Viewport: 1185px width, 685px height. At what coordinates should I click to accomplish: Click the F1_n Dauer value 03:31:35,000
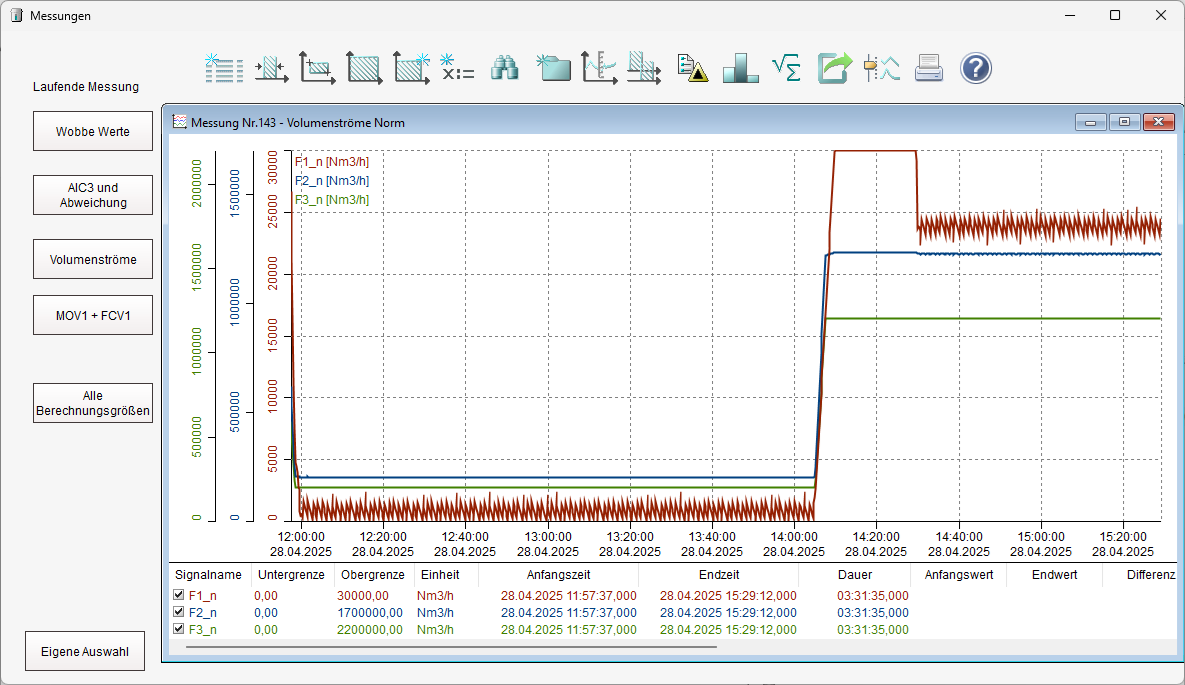pyautogui.click(x=873, y=596)
